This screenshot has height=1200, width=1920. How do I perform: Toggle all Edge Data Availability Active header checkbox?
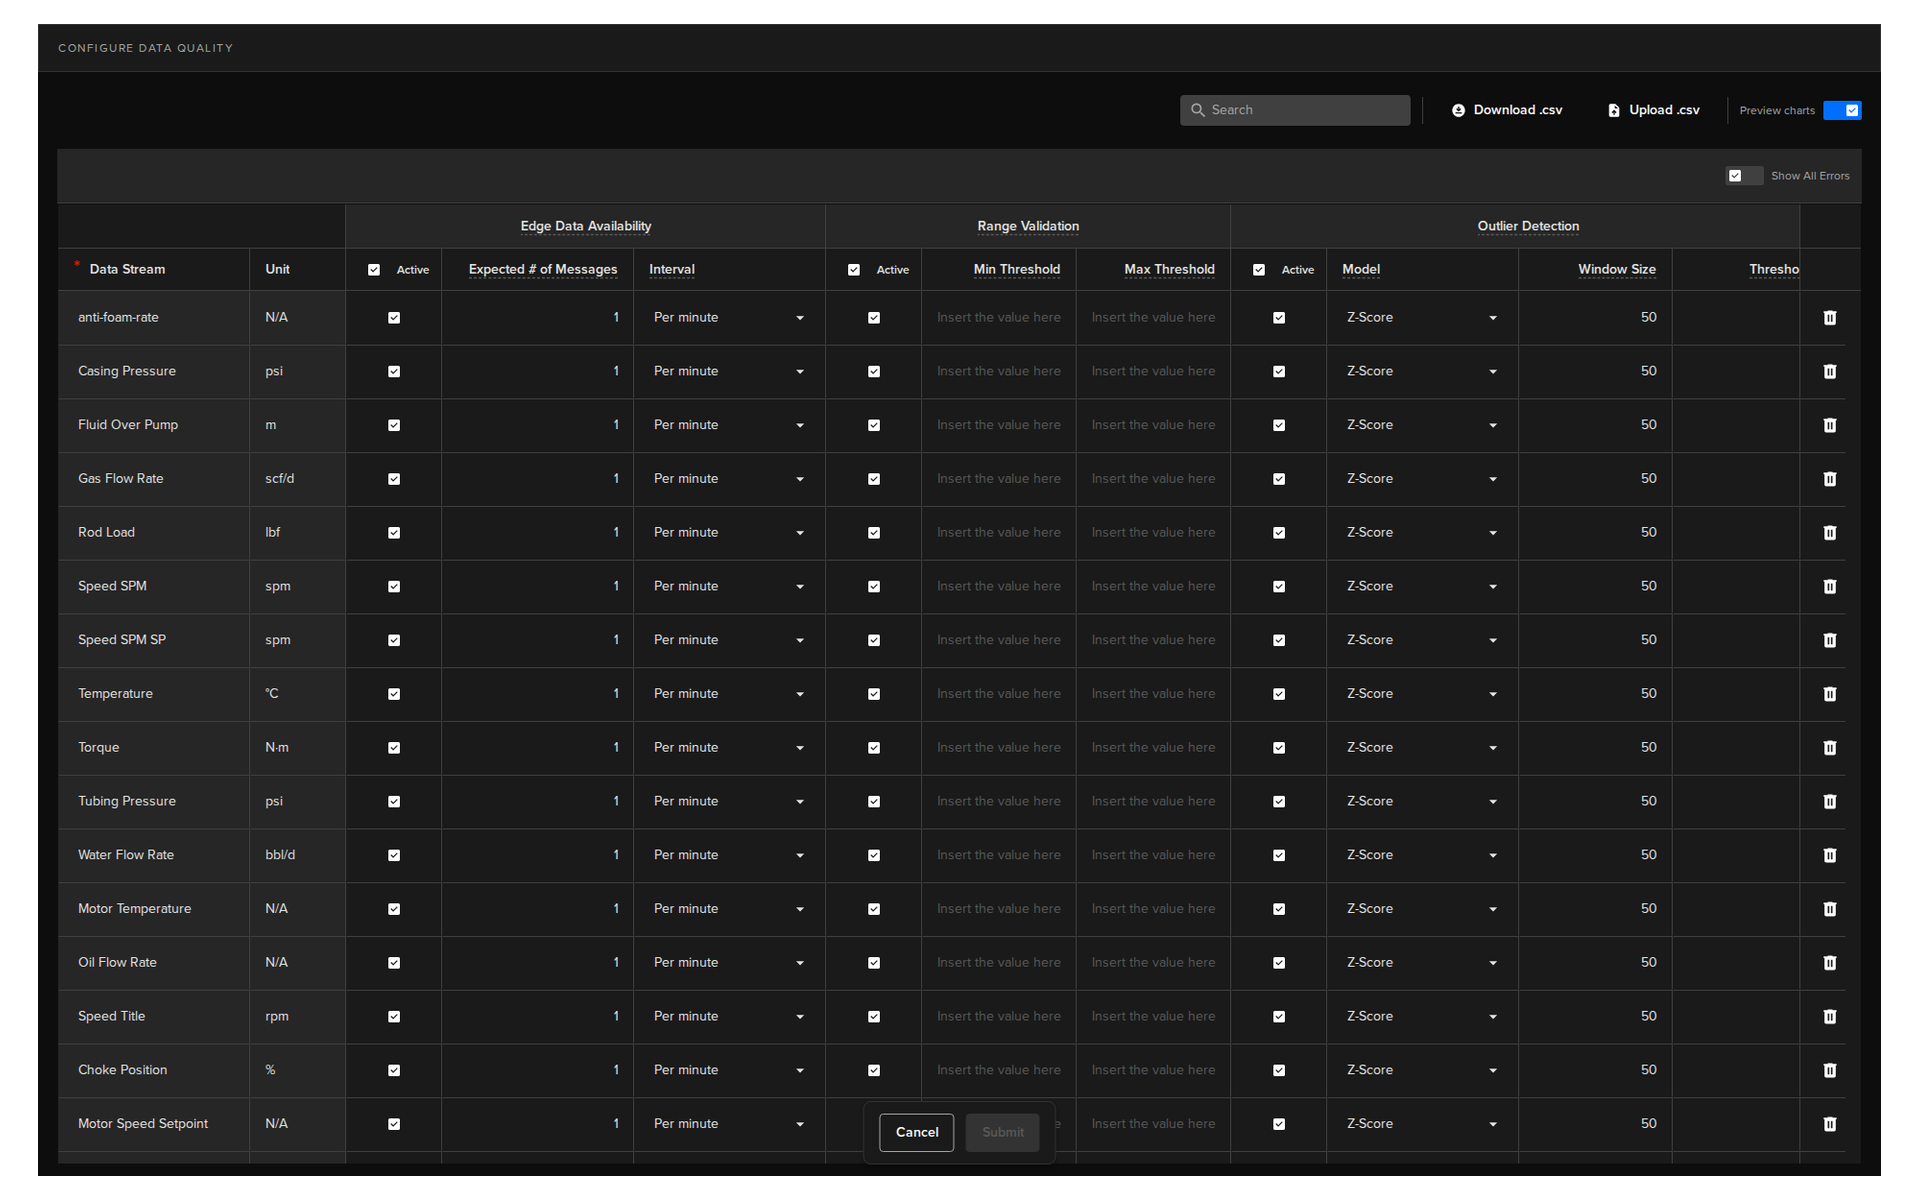pos(374,270)
